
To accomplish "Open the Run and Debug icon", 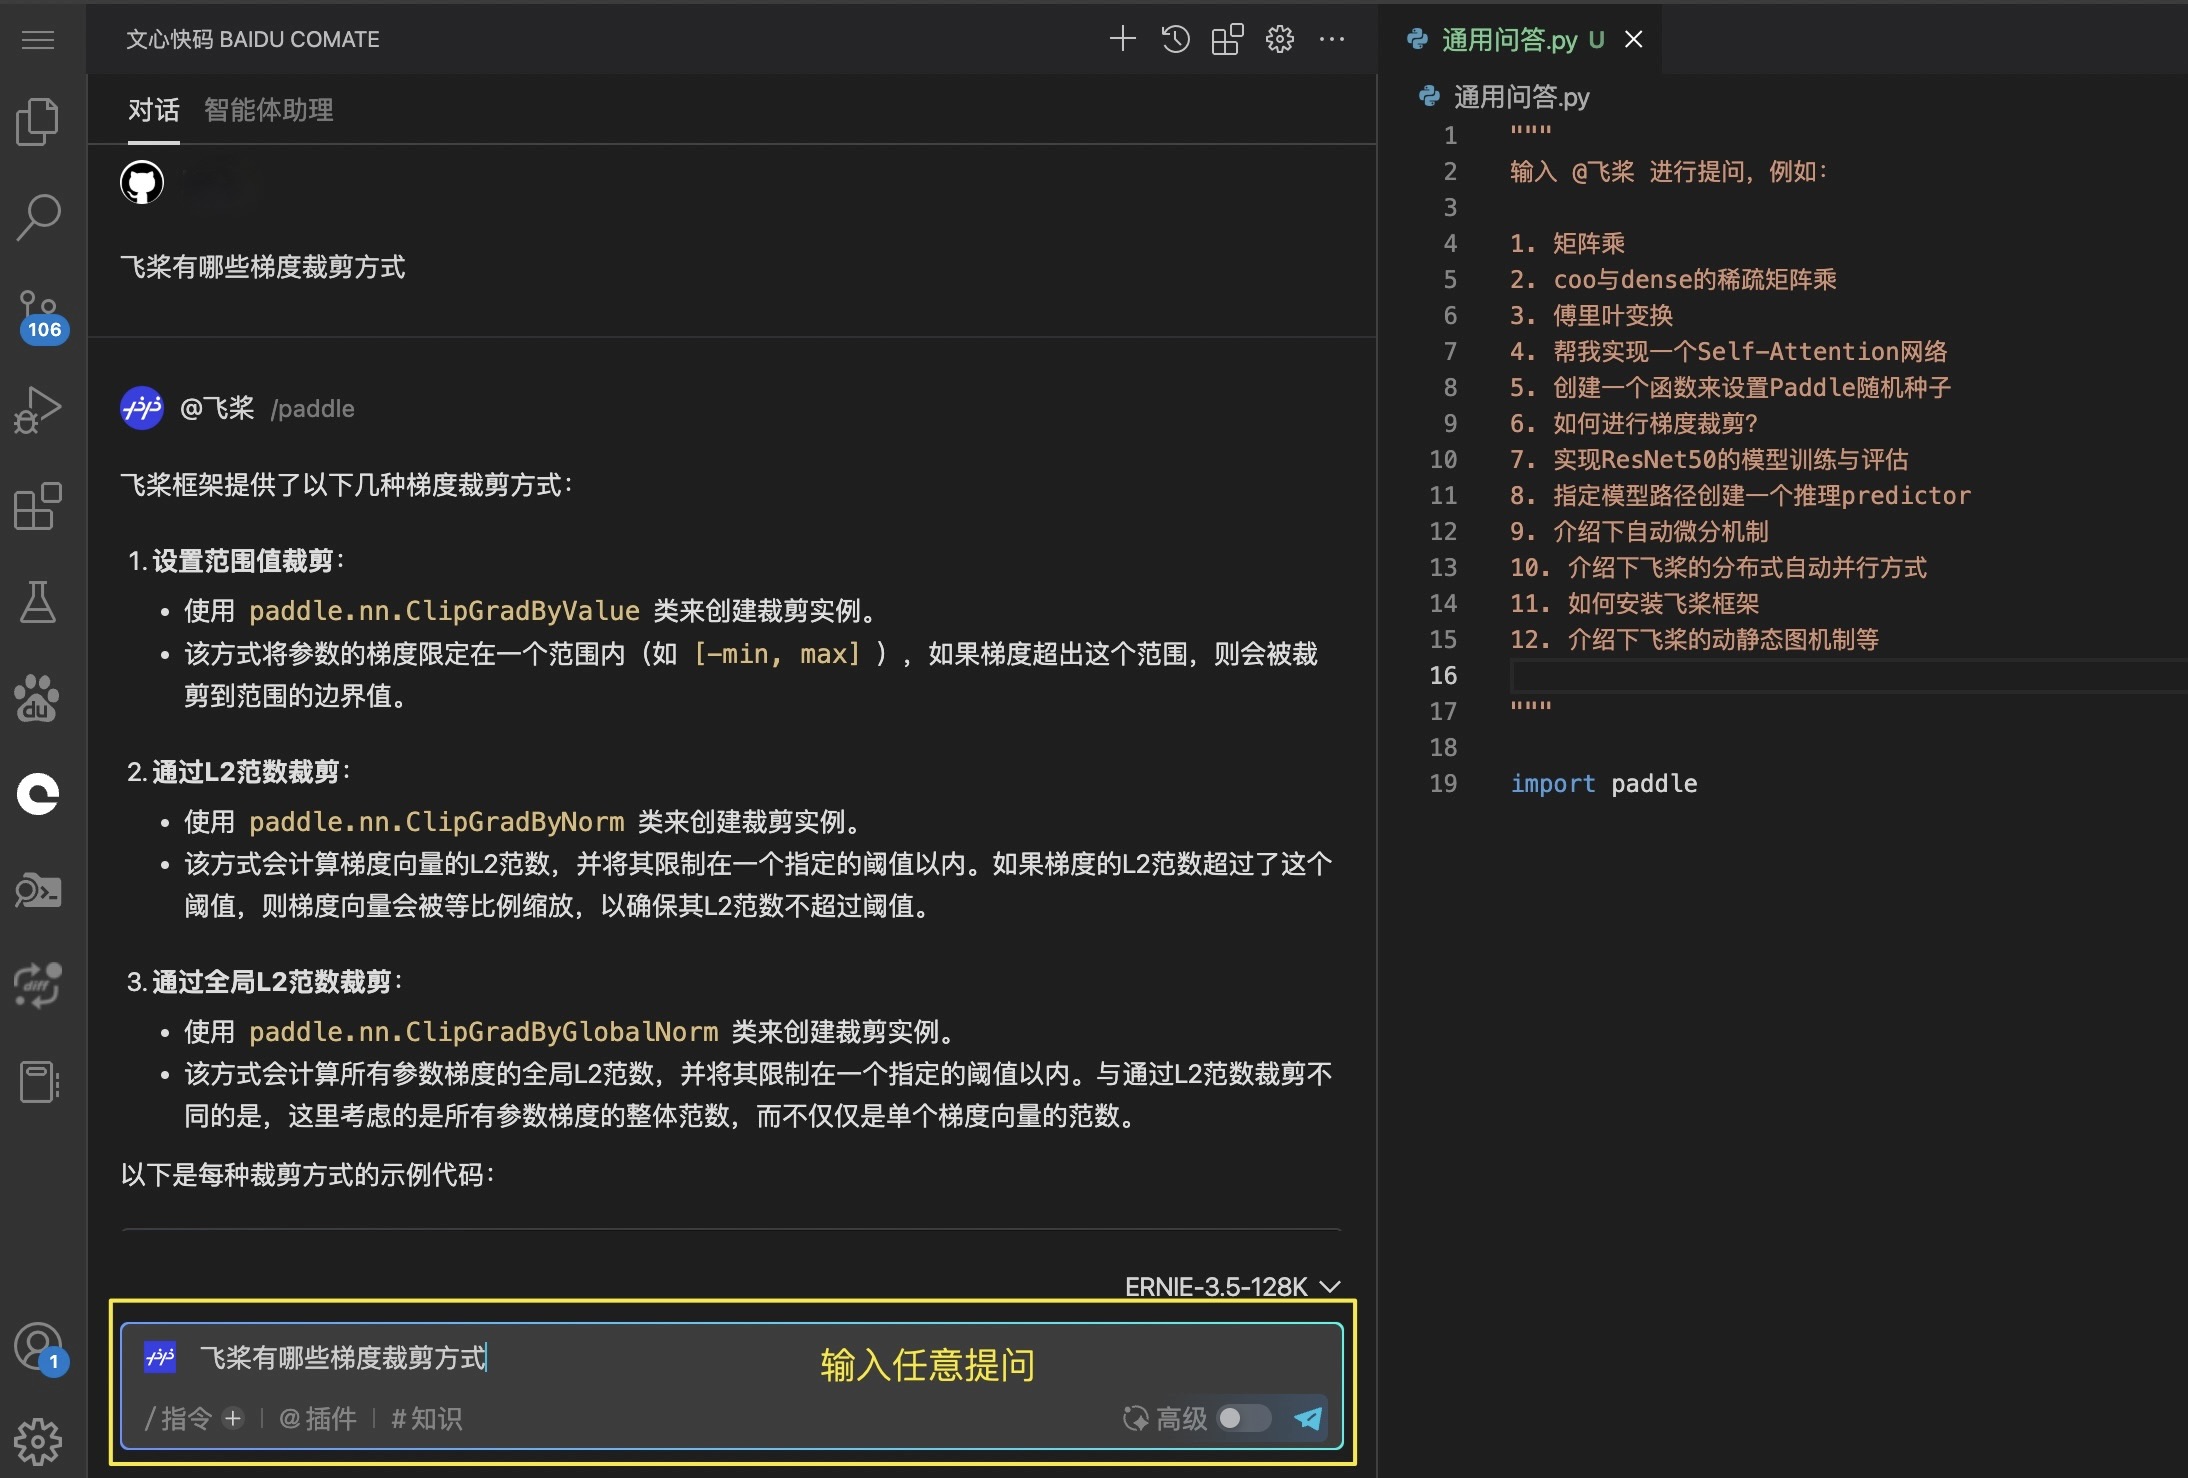I will pos(38,410).
